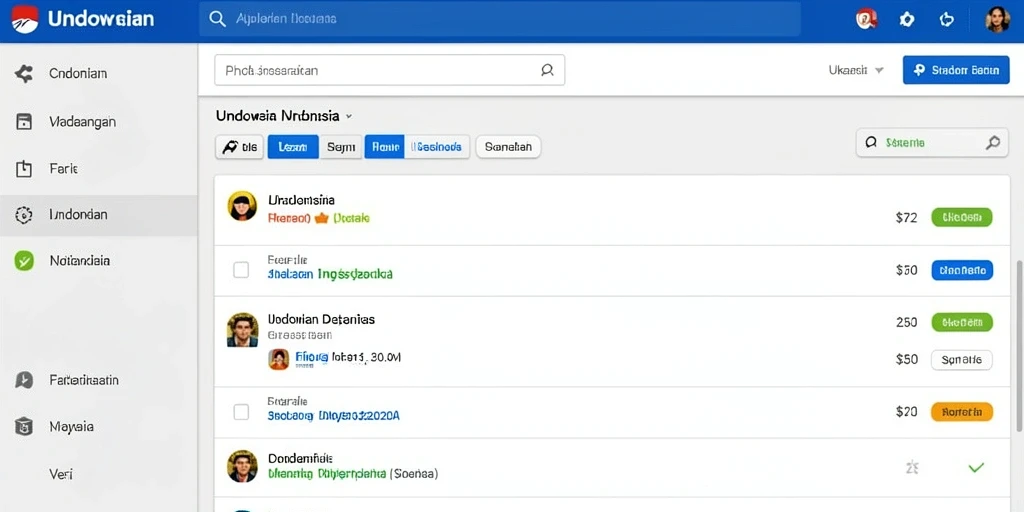Screen dimensions: 1024x512
Task: Click the Fattatikaatin sidebar icon
Action: [x=24, y=380]
